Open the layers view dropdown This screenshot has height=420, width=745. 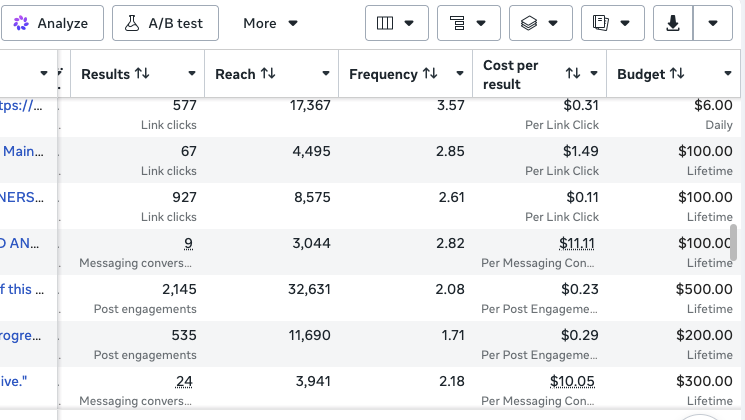click(x=541, y=23)
